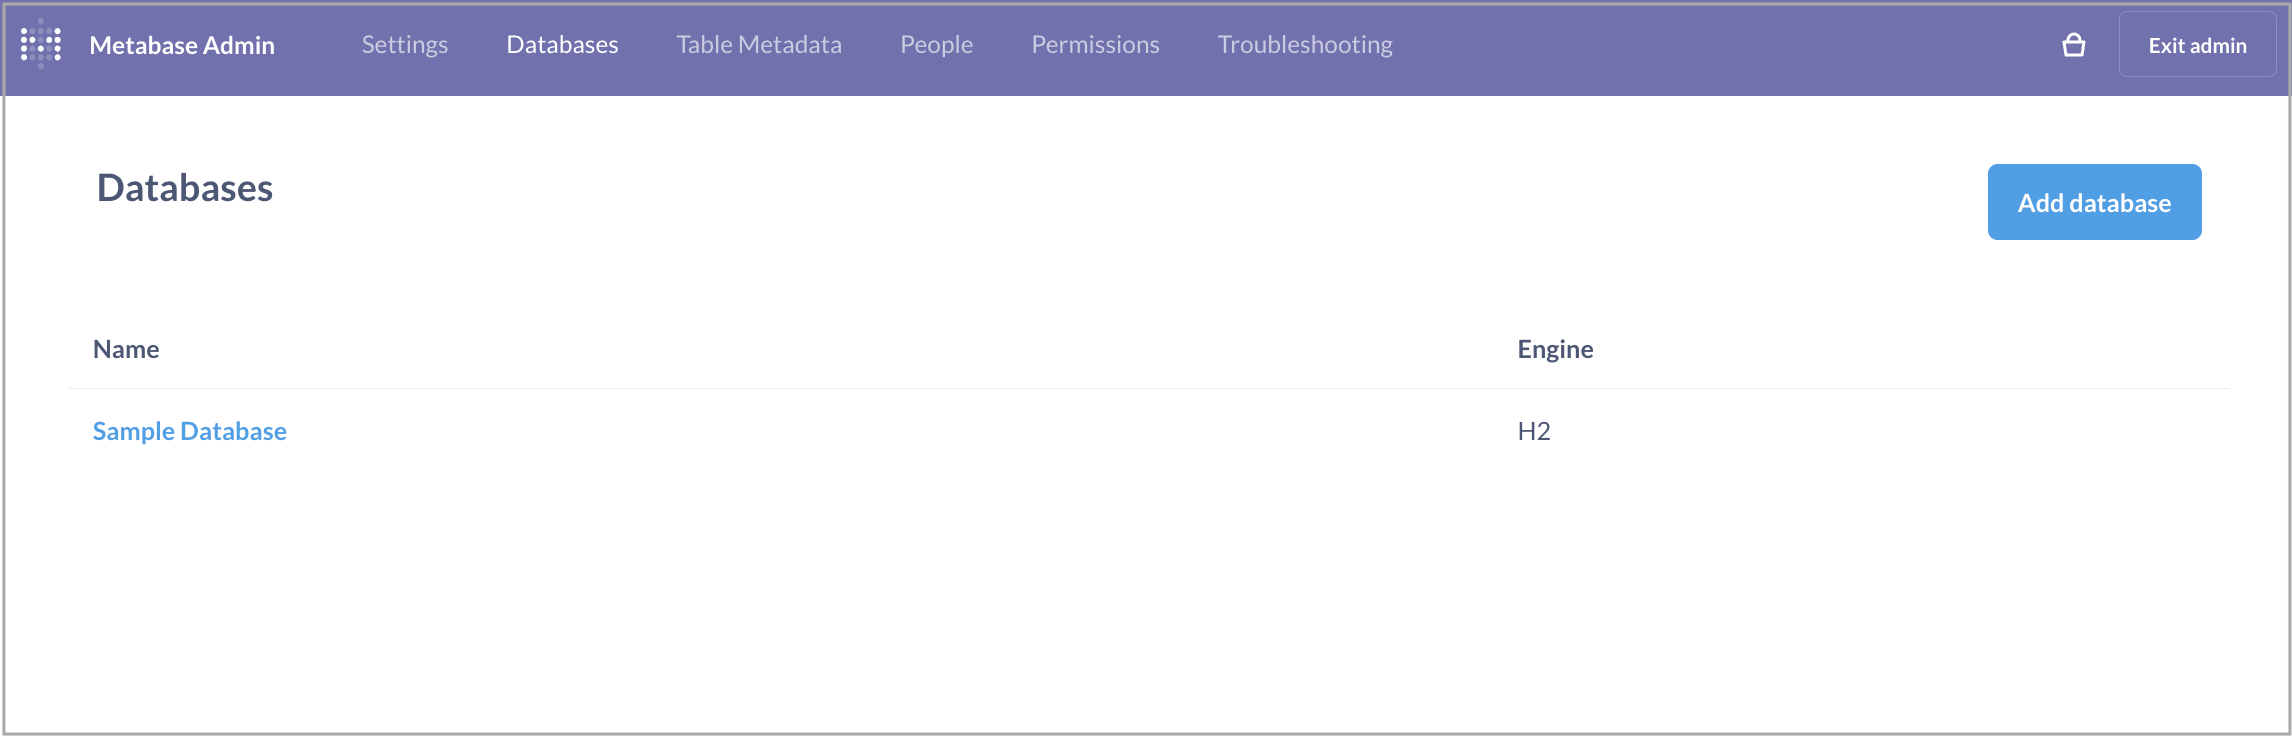2292x736 pixels.
Task: Navigate to the Troubleshooting tab
Action: (1304, 45)
